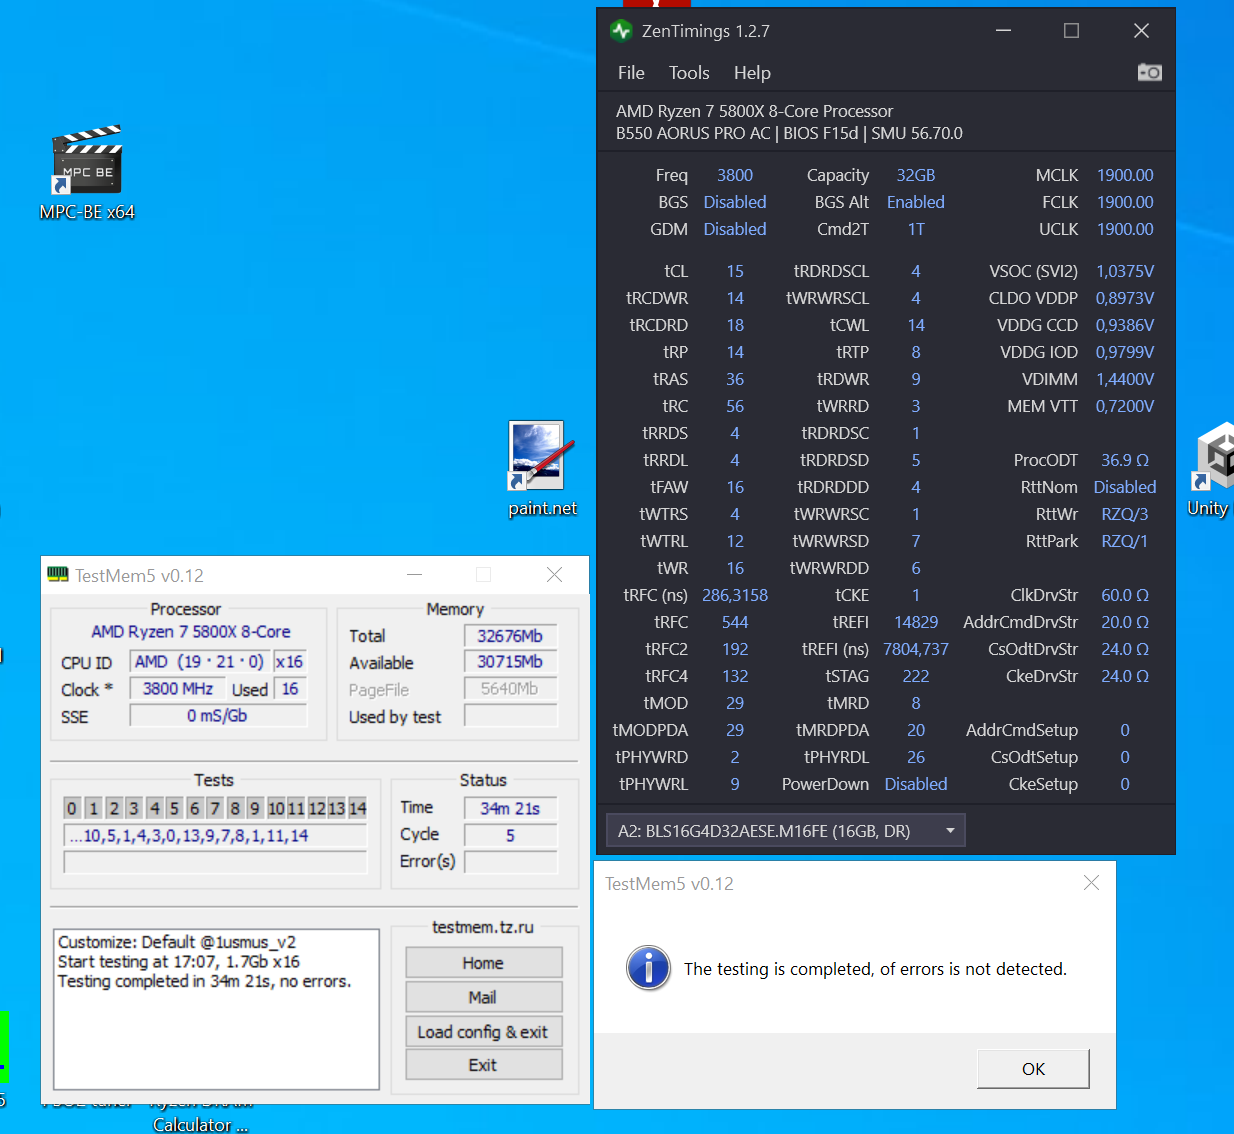Click the tCL value 15
1234x1134 pixels.
[735, 271]
